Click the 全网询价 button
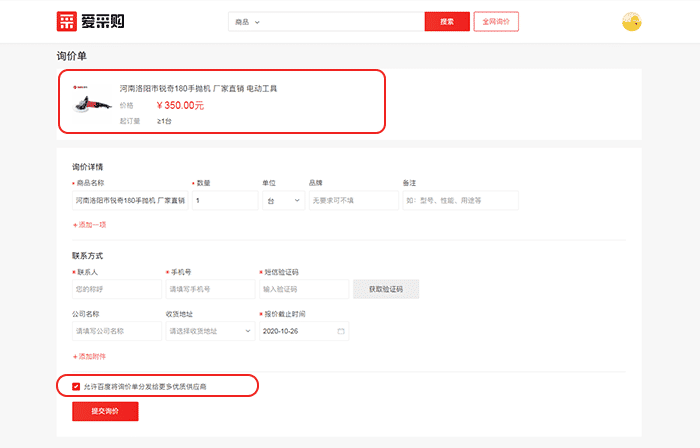 pos(494,21)
